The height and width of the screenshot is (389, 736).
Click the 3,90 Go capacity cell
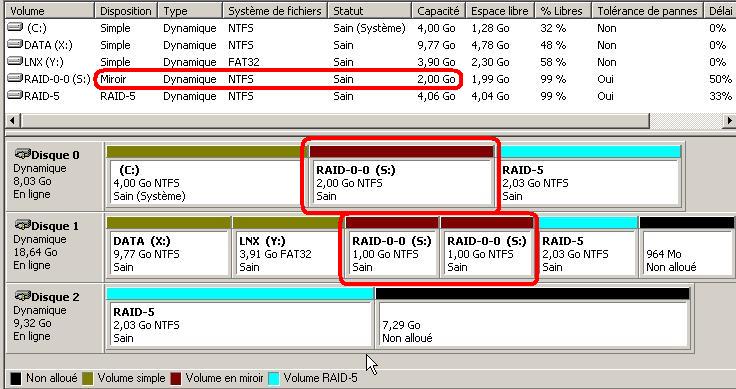click(x=437, y=62)
